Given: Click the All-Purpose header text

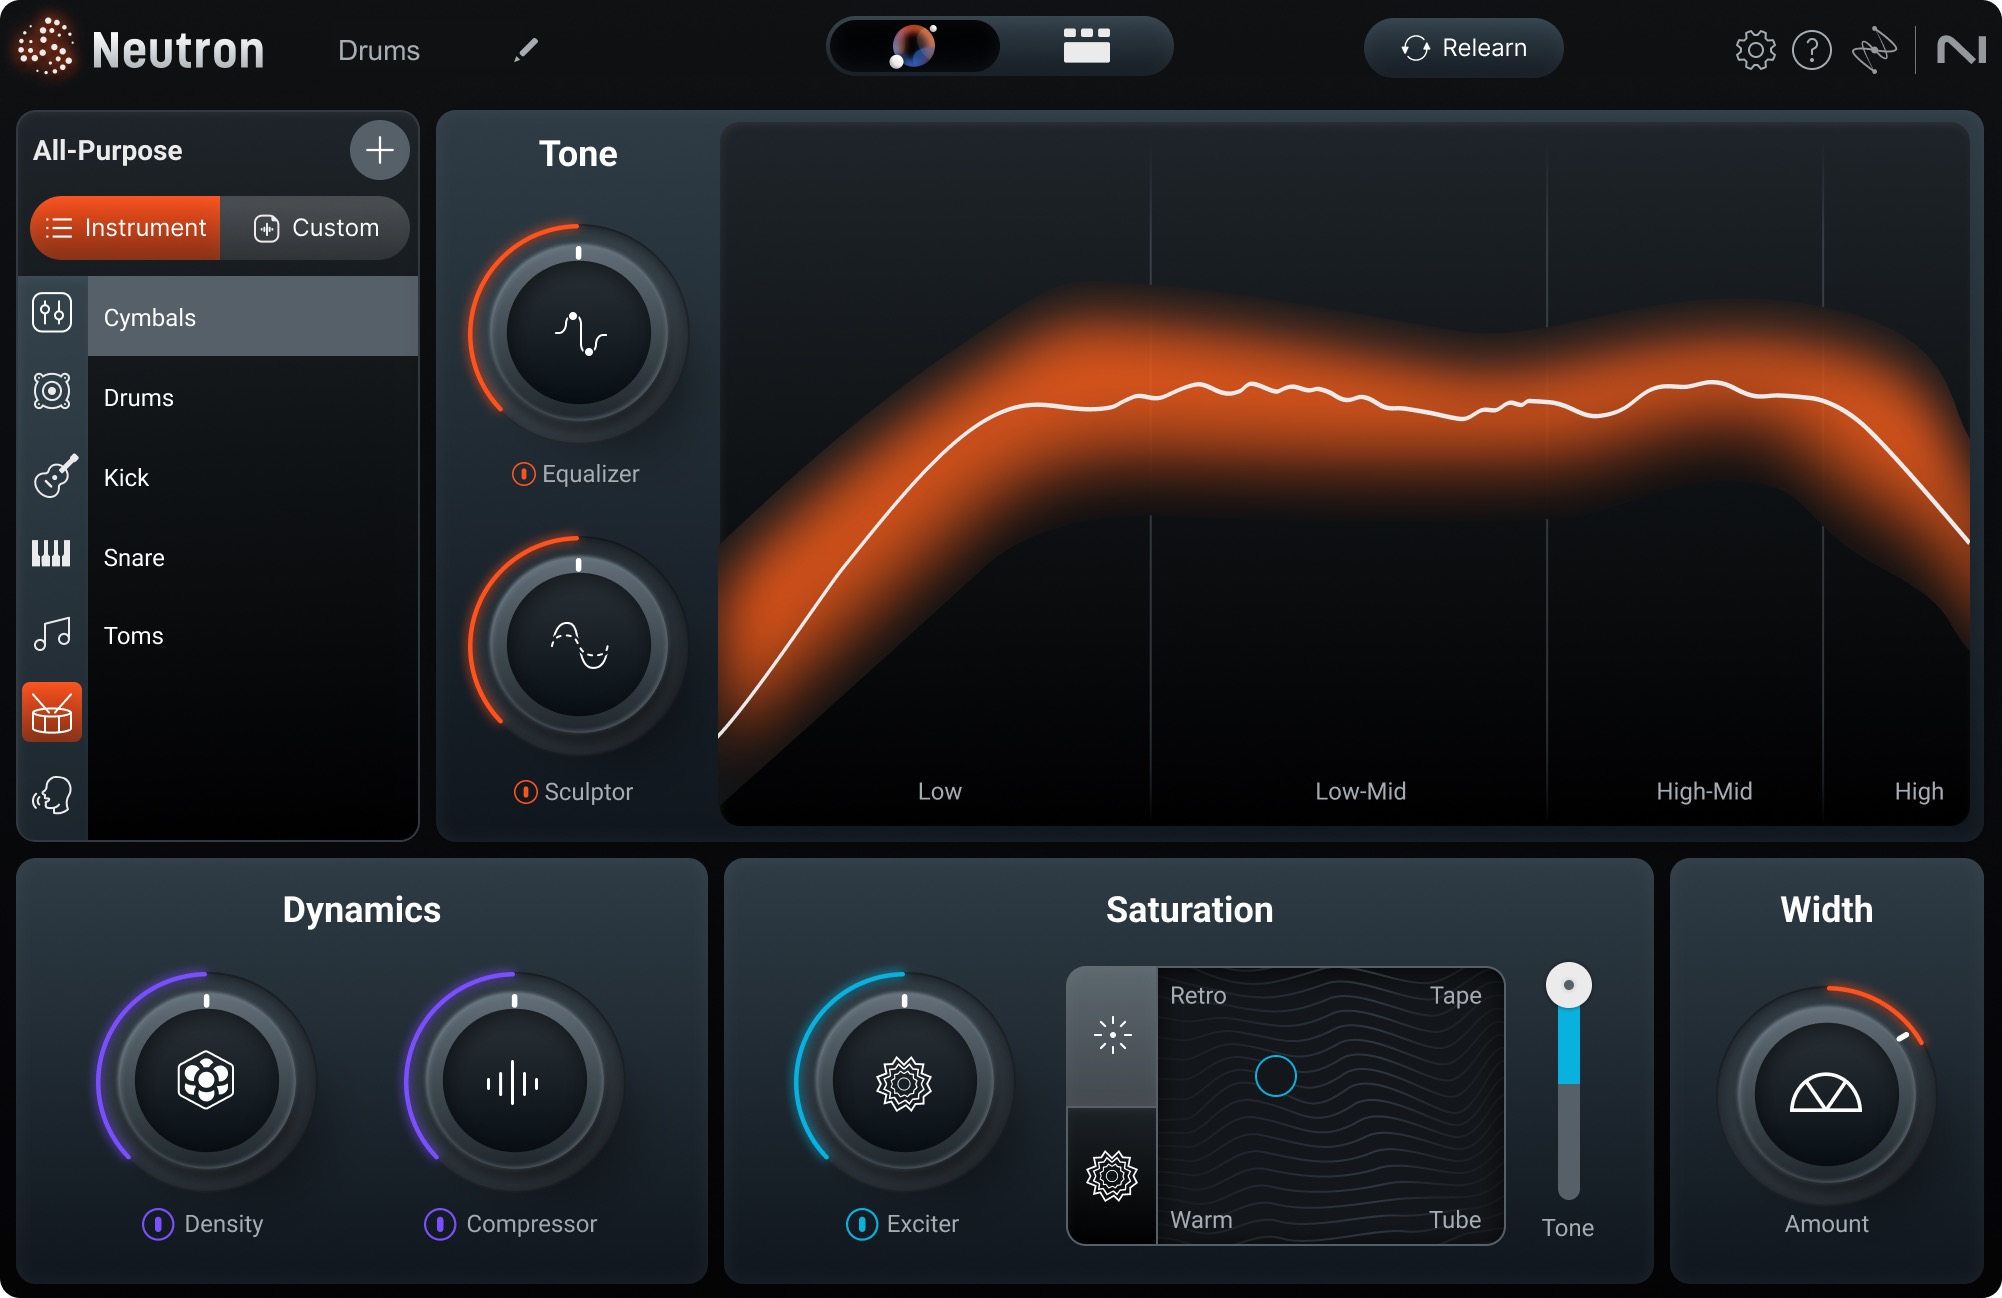Looking at the screenshot, I should [108, 150].
